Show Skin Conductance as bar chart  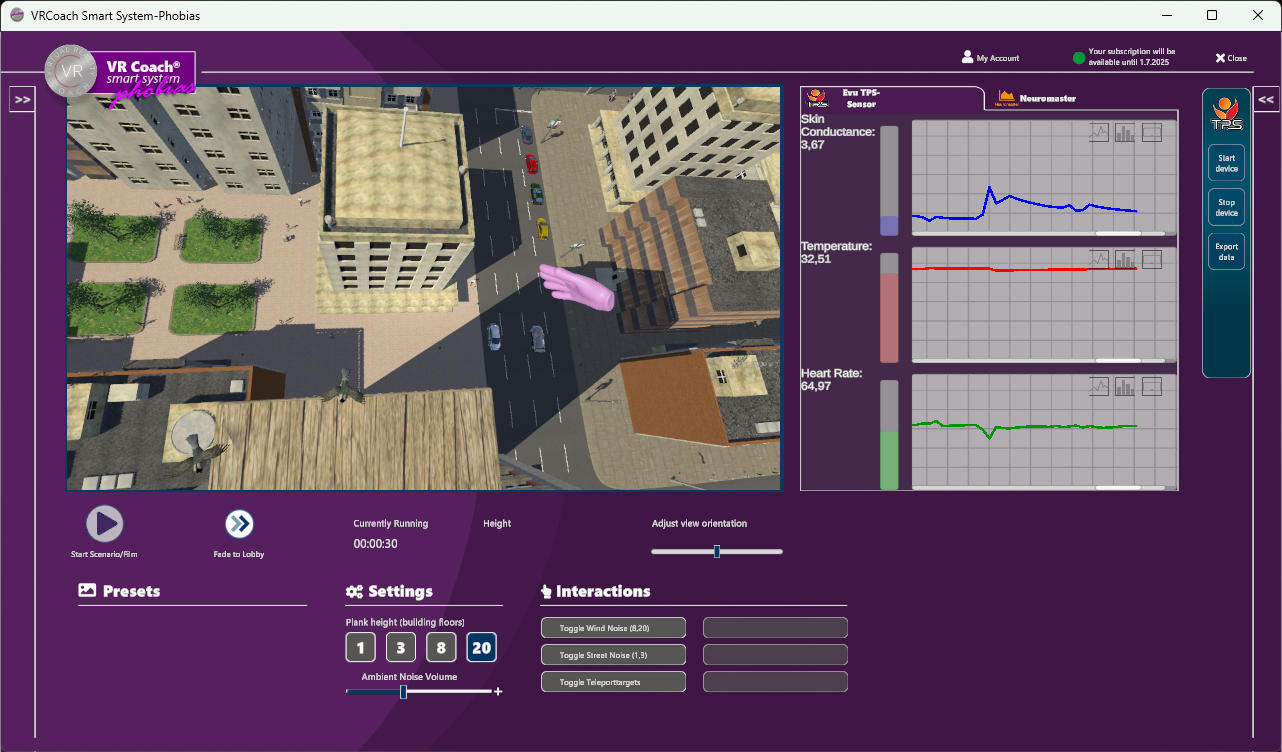pos(1125,133)
